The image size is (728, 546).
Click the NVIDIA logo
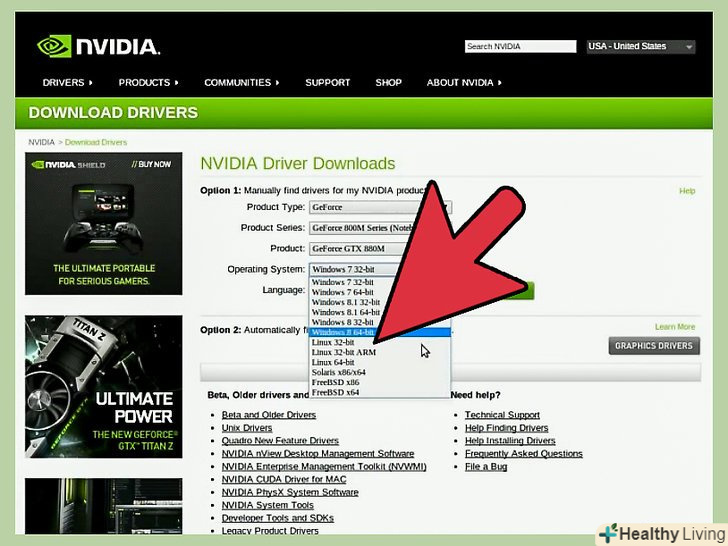click(x=98, y=46)
